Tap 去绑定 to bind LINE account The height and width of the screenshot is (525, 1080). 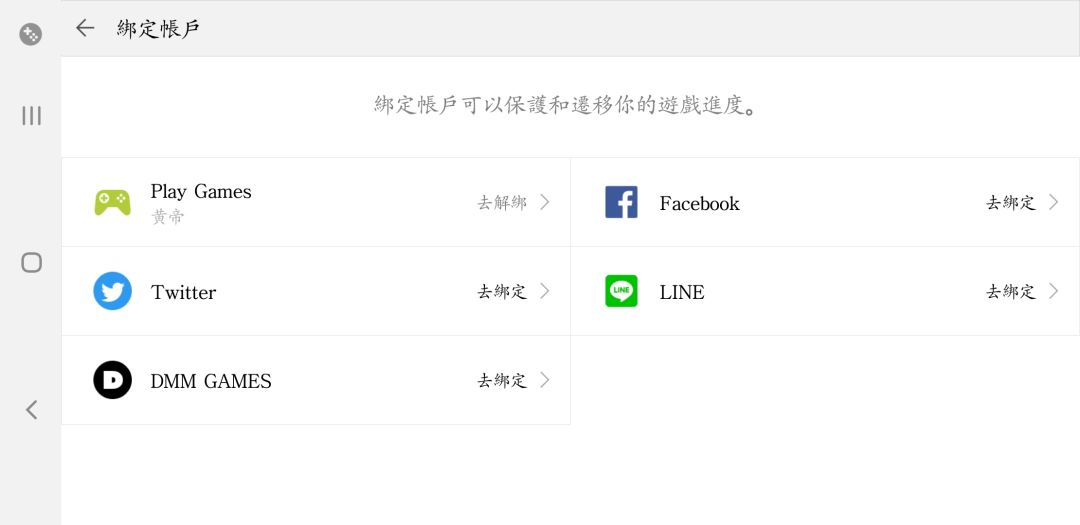(1011, 291)
